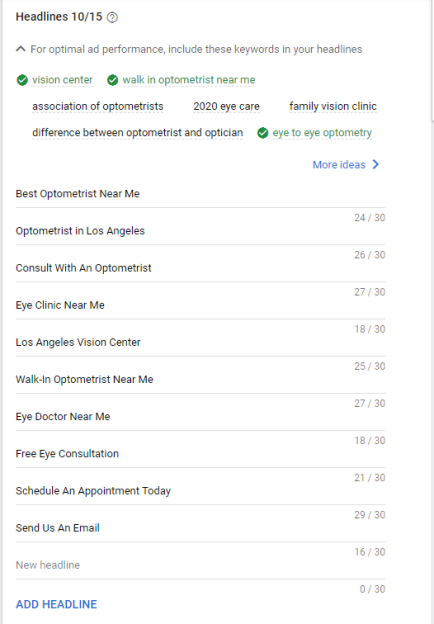Edit the Best Optometrist Near Me headline
This screenshot has height=624, width=434.
pyautogui.click(x=200, y=194)
